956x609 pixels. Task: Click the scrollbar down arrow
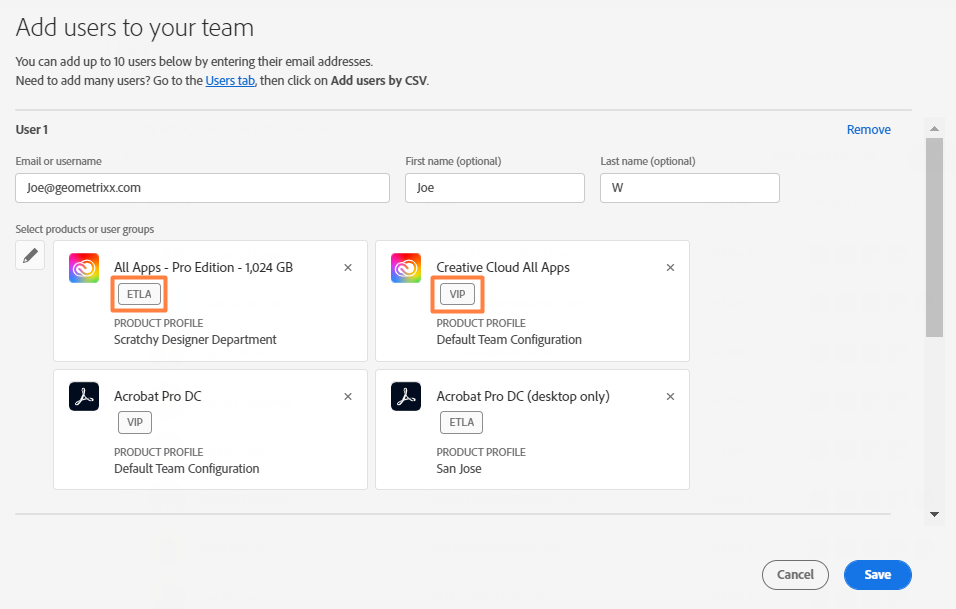click(x=934, y=514)
